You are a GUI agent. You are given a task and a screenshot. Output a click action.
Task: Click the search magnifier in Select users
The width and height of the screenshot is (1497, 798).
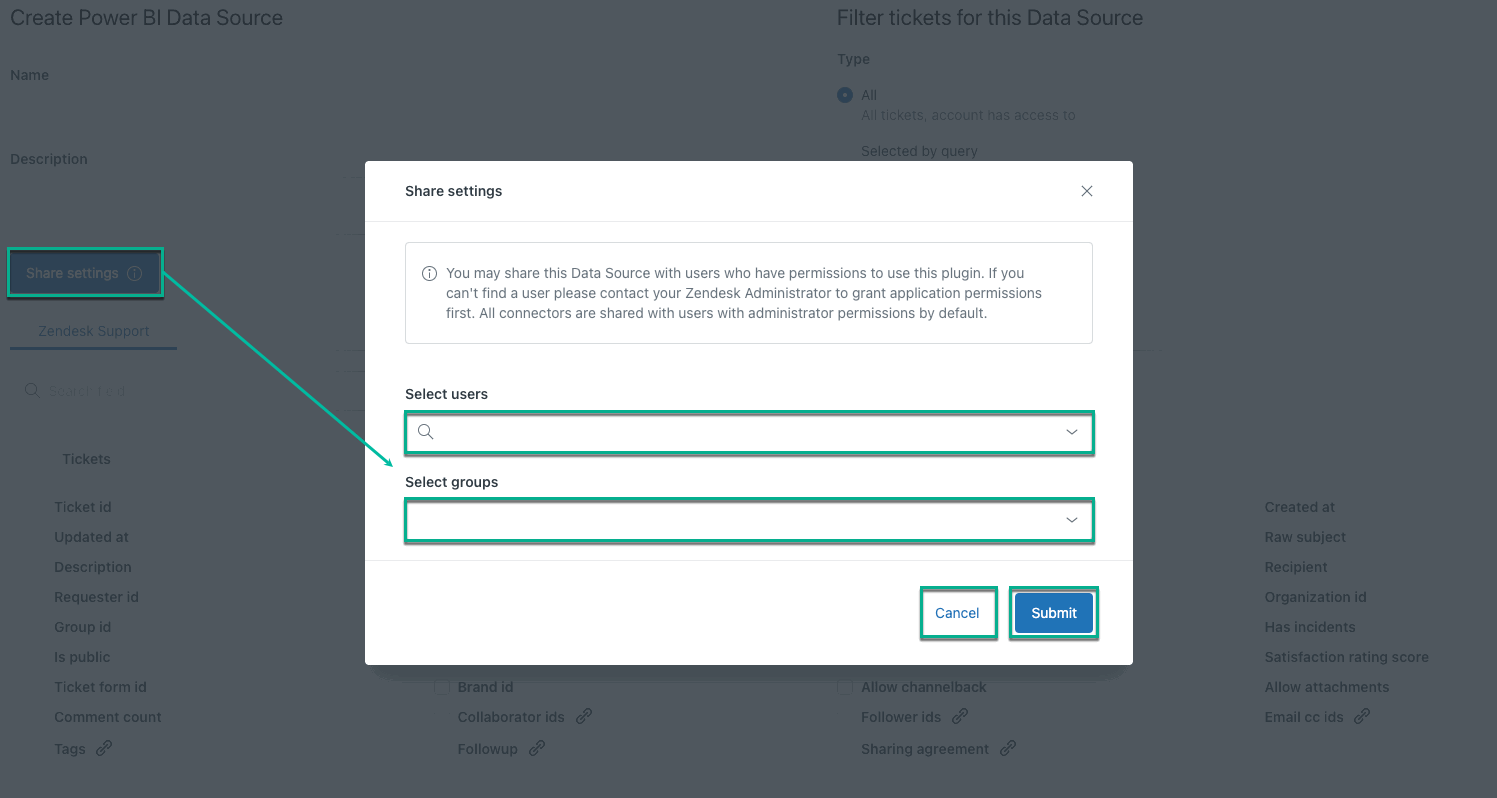point(425,431)
